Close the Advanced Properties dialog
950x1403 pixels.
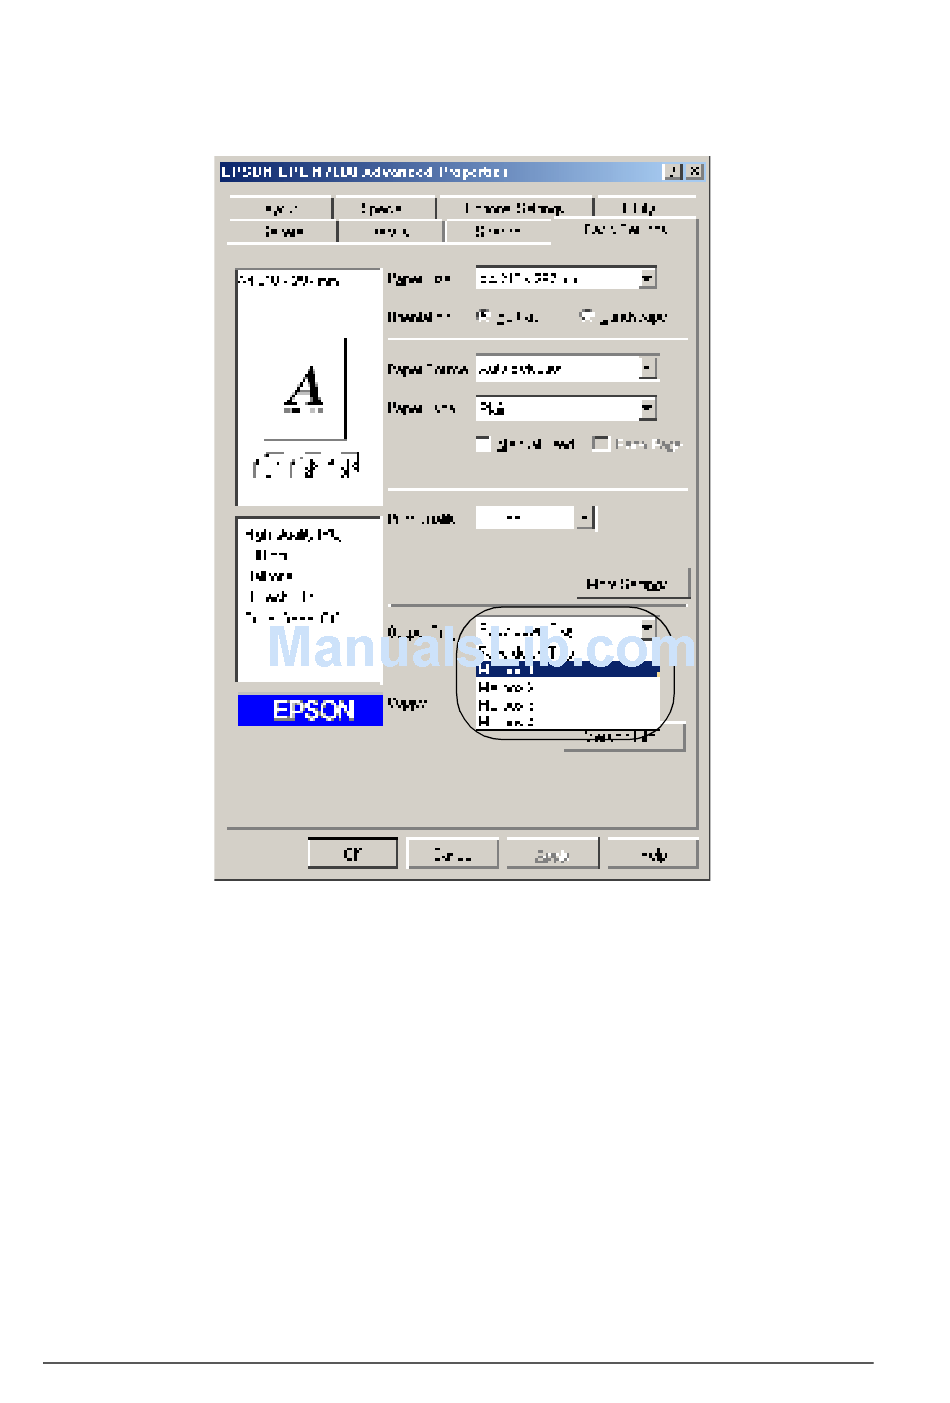coord(694,172)
